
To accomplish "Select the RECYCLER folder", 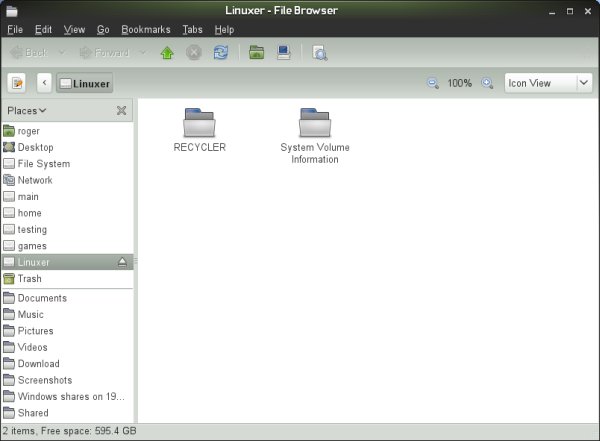I will [x=199, y=130].
